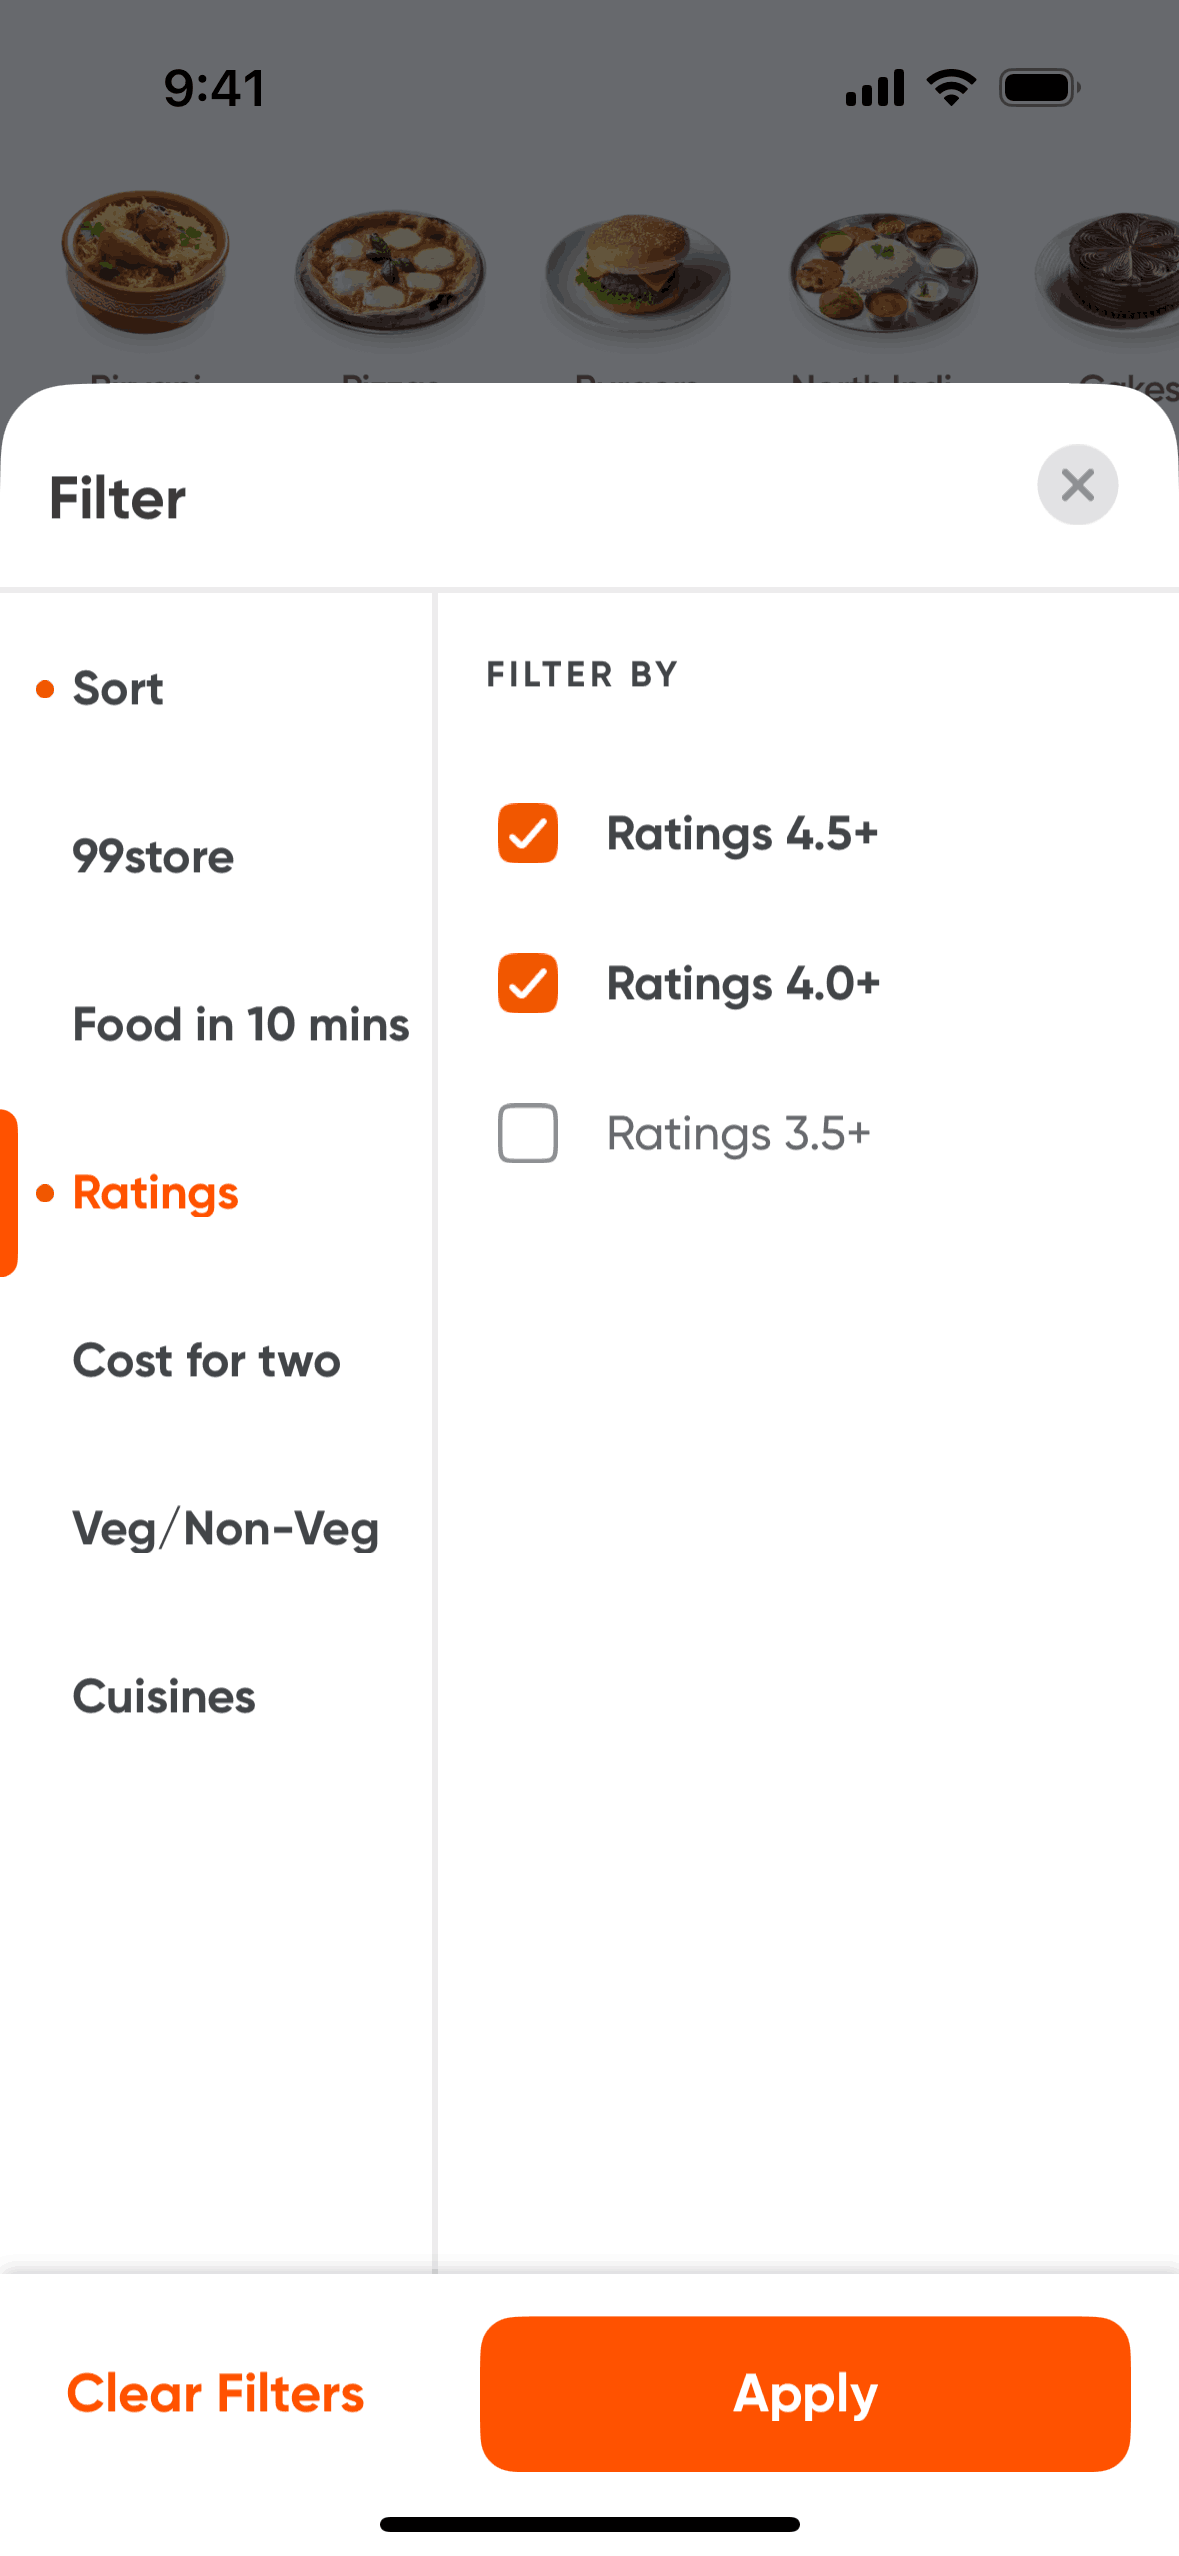Viewport: 1179px width, 2556px height.
Task: Select the Food in 10 mins tab
Action: pyautogui.click(x=241, y=1025)
